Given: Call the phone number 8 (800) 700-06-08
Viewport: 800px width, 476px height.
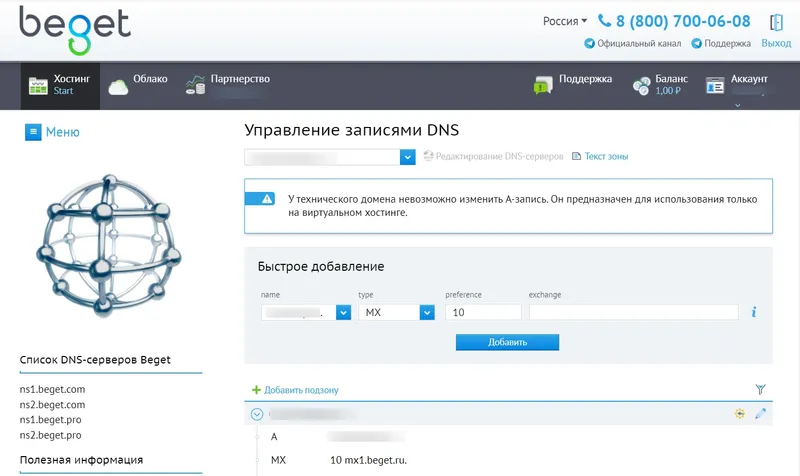Looking at the screenshot, I should coord(683,21).
